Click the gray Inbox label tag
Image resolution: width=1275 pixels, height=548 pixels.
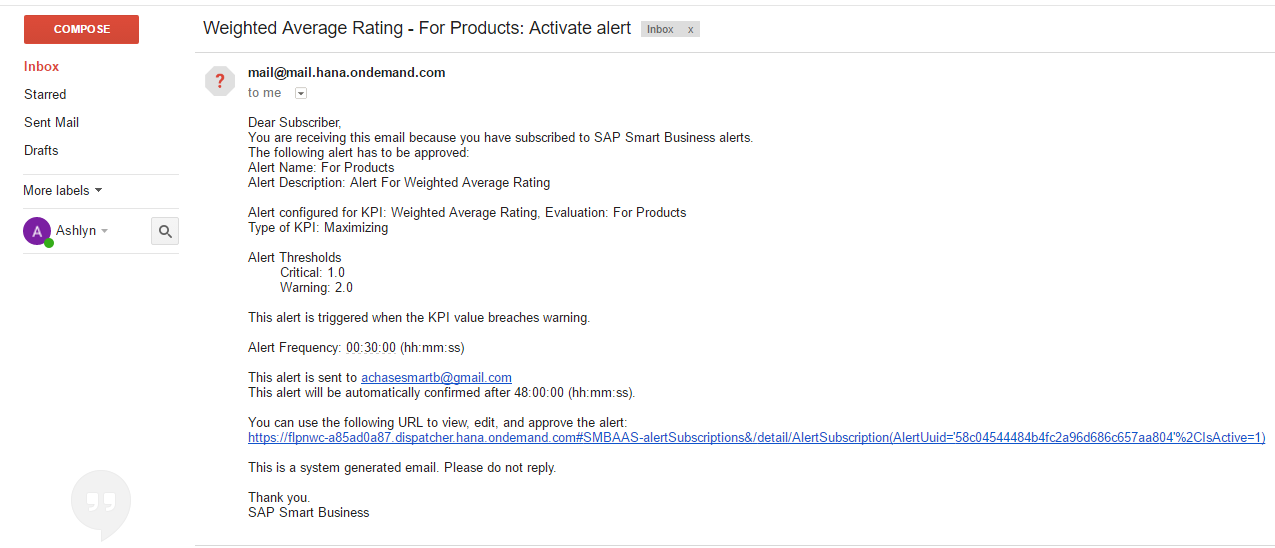coord(660,30)
